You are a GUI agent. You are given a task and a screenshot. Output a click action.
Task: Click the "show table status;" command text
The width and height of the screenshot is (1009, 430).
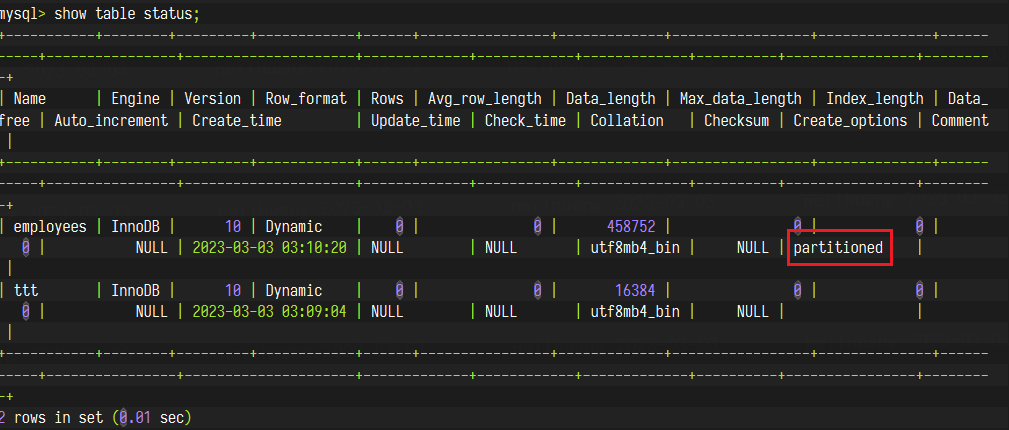coord(127,14)
